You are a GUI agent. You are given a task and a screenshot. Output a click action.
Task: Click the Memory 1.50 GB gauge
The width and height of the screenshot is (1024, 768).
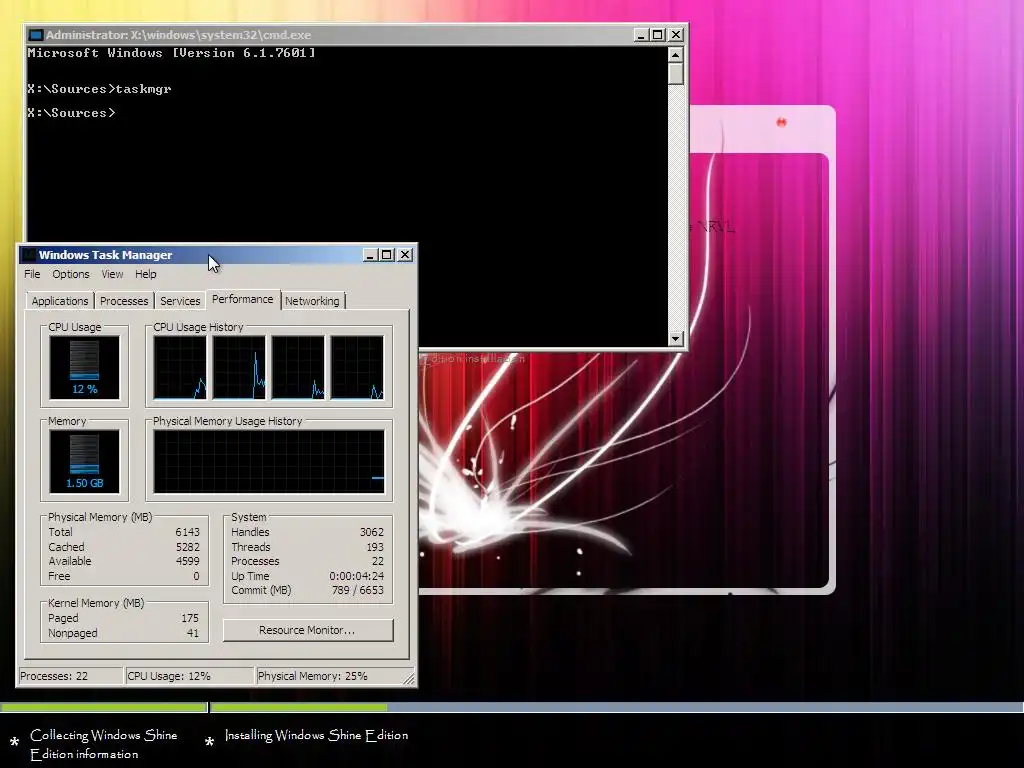[84, 461]
